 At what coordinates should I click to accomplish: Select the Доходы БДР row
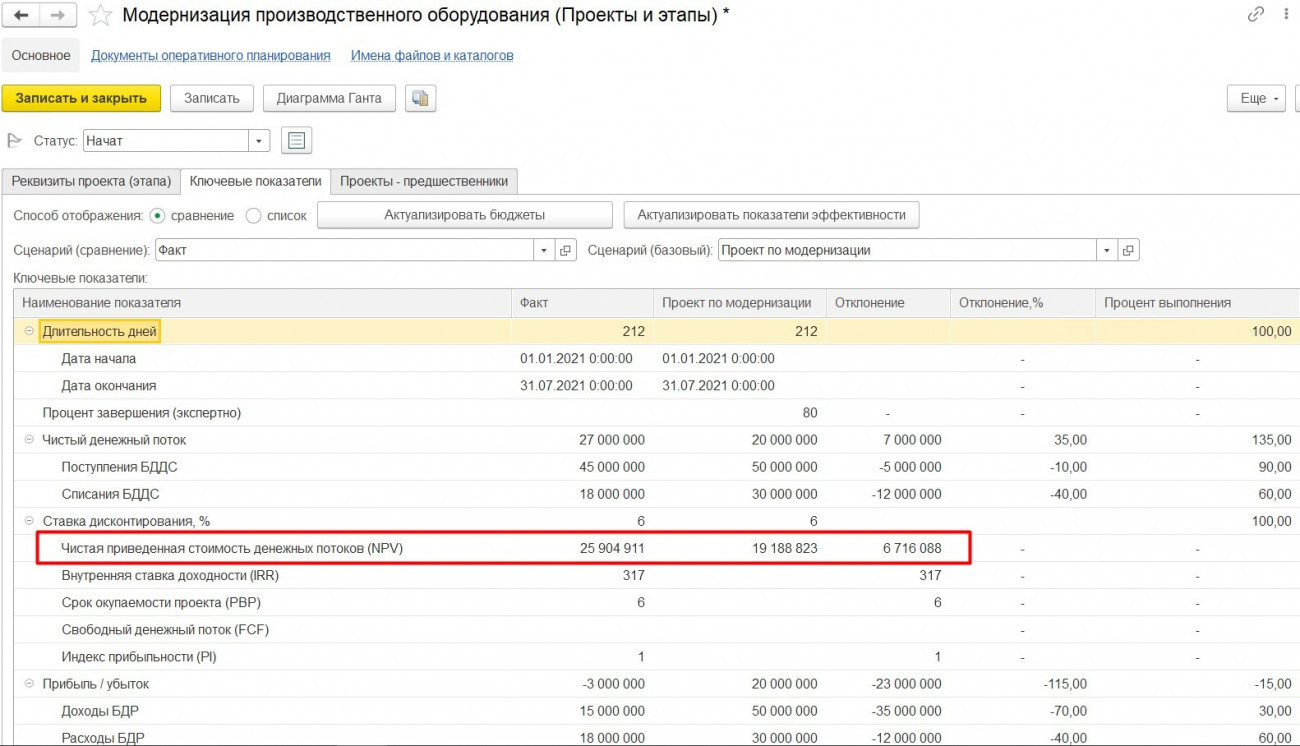coord(657,711)
